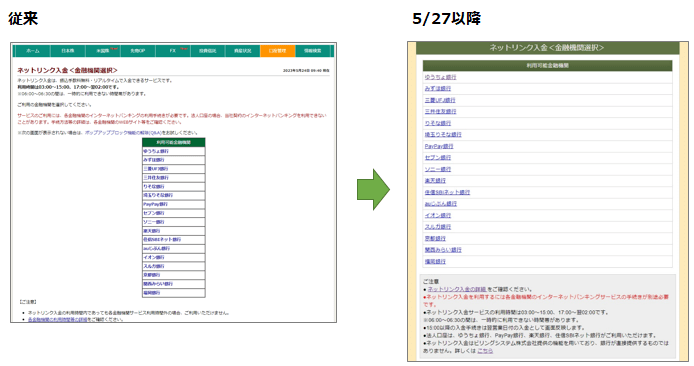Choose auじぶん銀行 in the old 従来 list
Screen dimensions: 694x366
(x=156, y=249)
